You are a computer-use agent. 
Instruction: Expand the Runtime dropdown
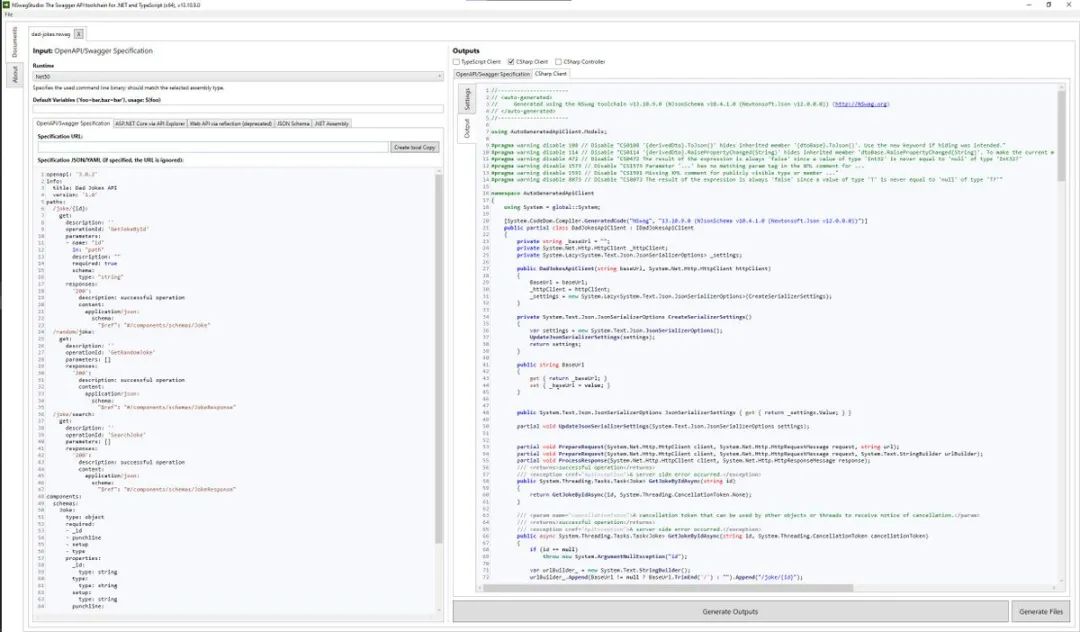click(x=238, y=76)
